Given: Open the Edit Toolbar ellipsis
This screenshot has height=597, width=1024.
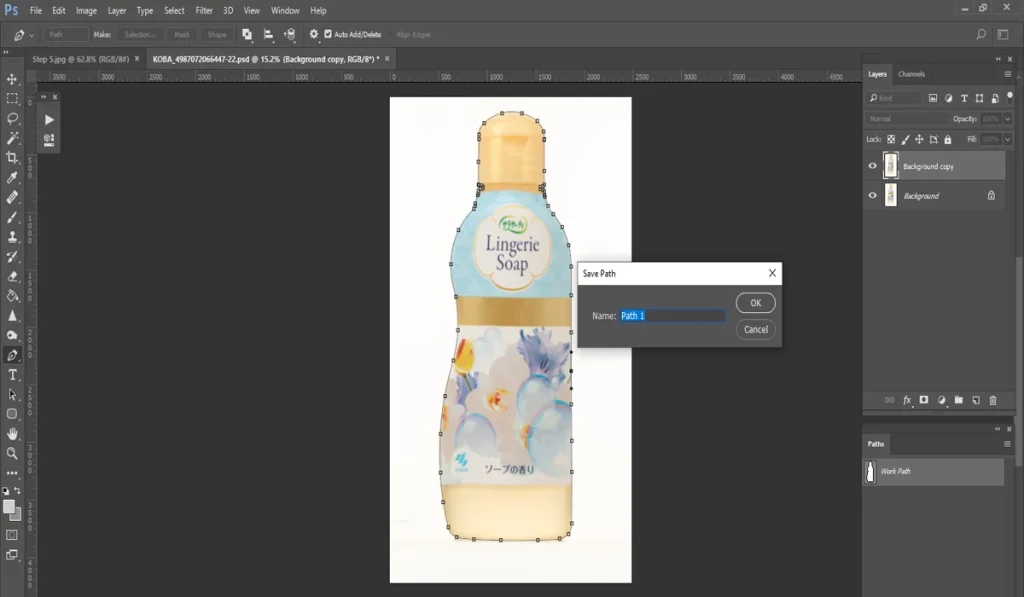Looking at the screenshot, I should (x=12, y=473).
